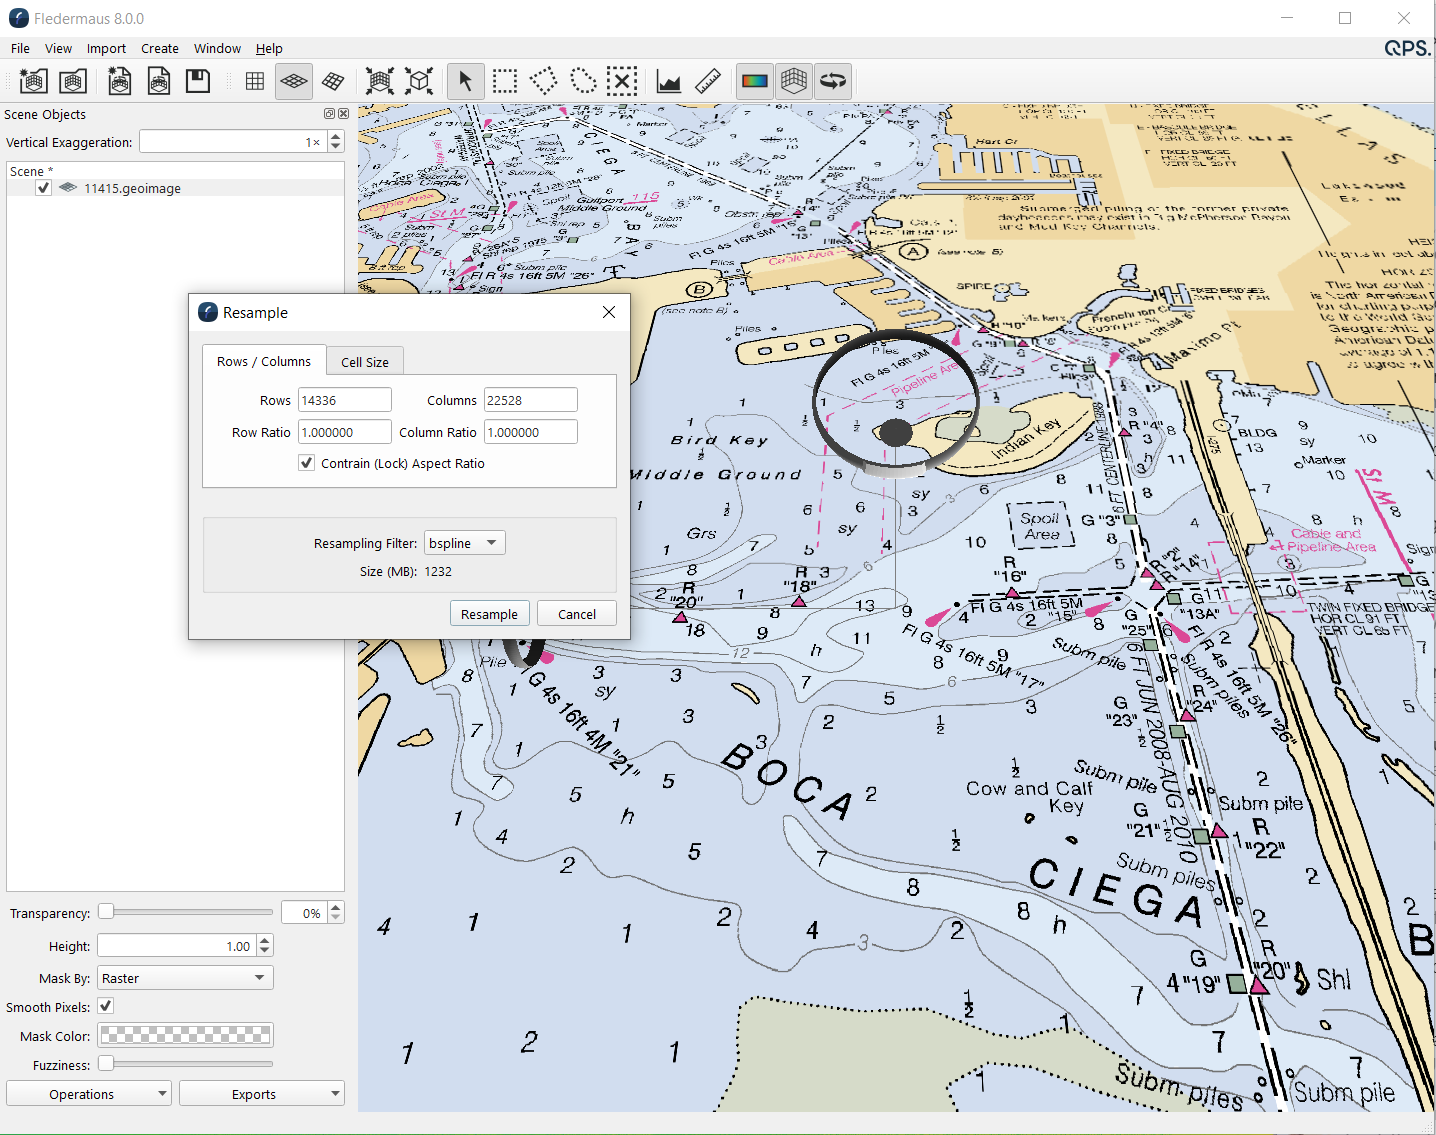Image resolution: width=1436 pixels, height=1135 pixels.
Task: Uncheck Constrain (Lock) Aspect Ratio
Action: (x=307, y=463)
